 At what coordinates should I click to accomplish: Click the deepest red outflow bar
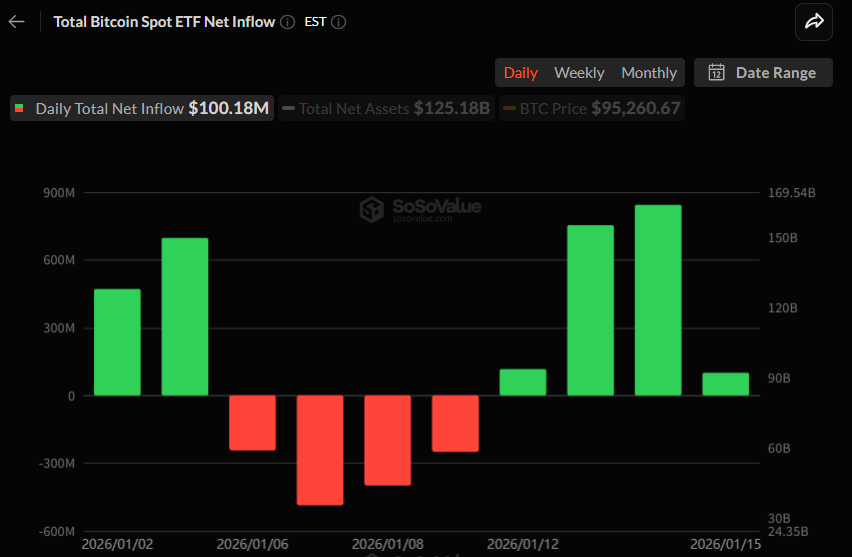point(320,450)
